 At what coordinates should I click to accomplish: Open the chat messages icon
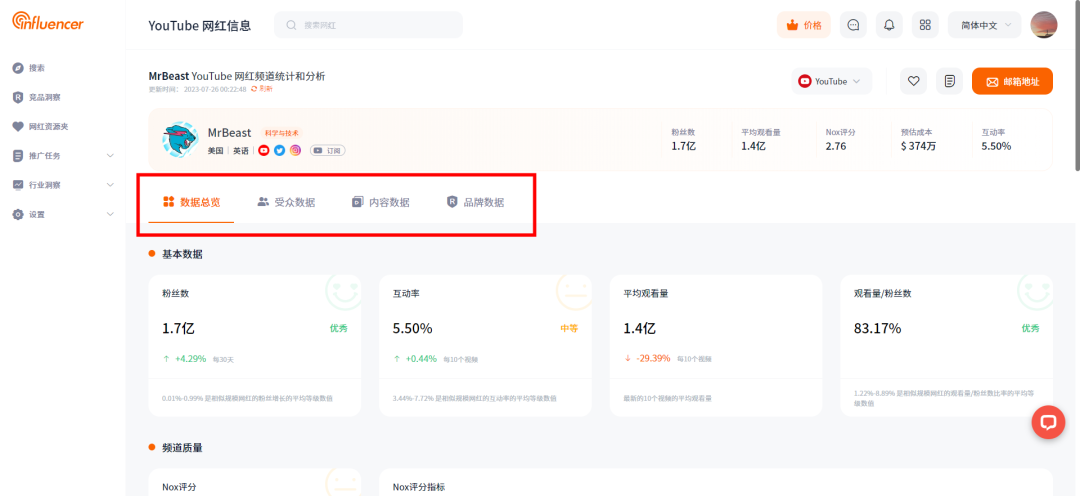(x=853, y=25)
